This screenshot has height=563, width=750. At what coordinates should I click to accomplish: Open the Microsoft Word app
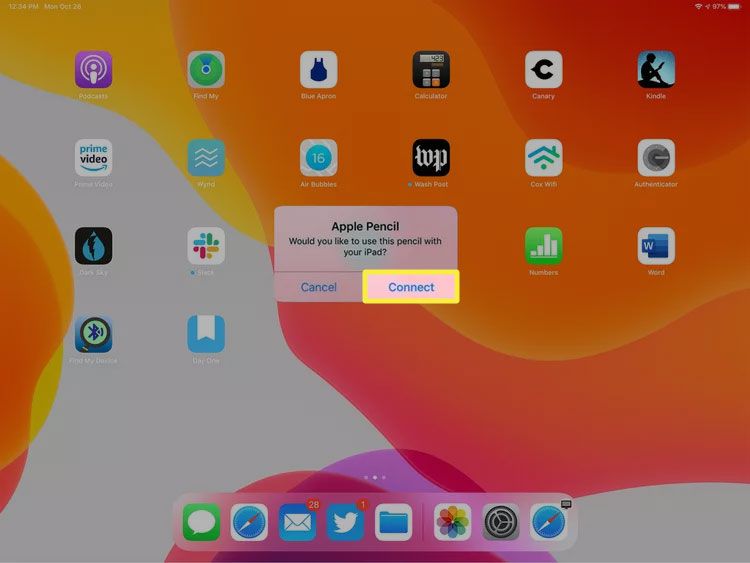[x=656, y=246]
